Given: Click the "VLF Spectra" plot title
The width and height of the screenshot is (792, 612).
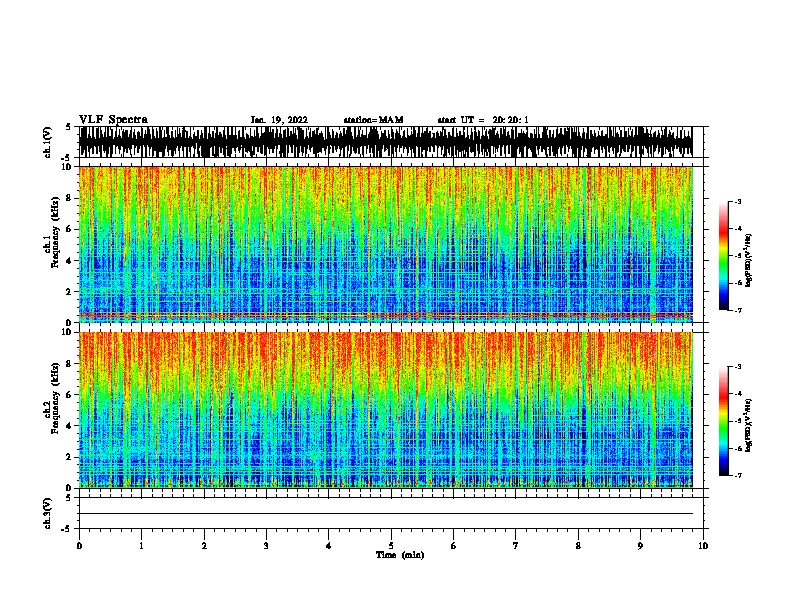Looking at the screenshot, I should (x=113, y=119).
